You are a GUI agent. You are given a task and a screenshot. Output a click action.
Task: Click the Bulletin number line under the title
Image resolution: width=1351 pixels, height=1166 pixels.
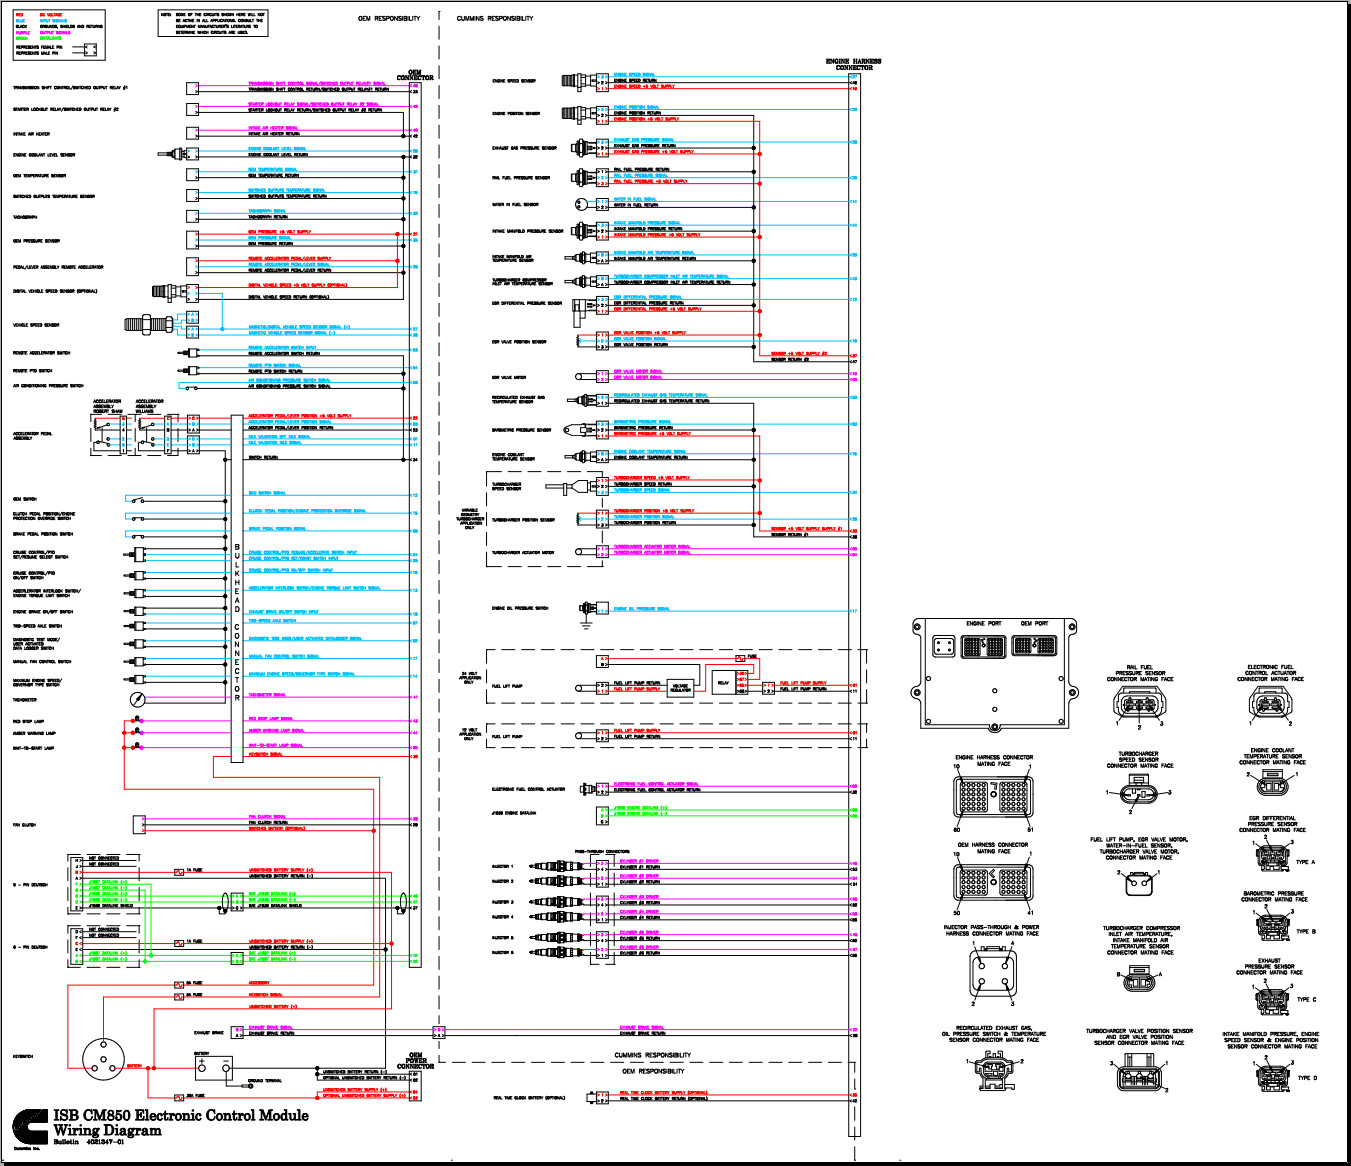pyautogui.click(x=89, y=1141)
